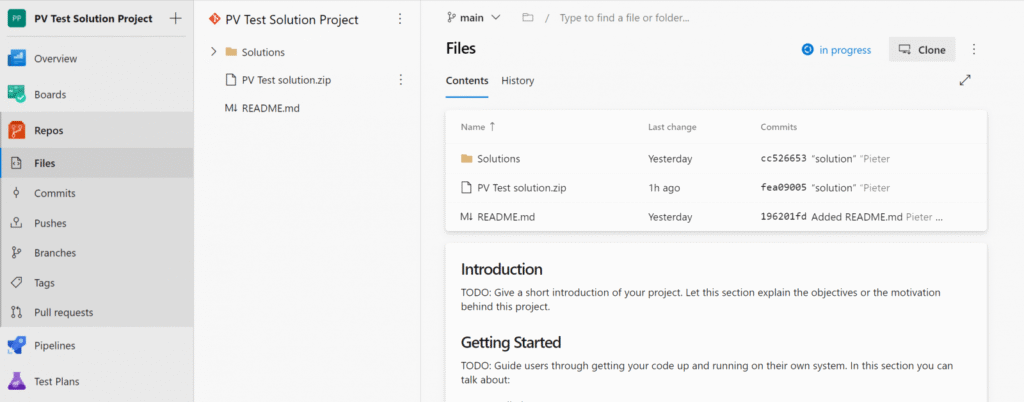Image resolution: width=1024 pixels, height=402 pixels.
Task: Switch to the History tab
Action: click(x=518, y=81)
